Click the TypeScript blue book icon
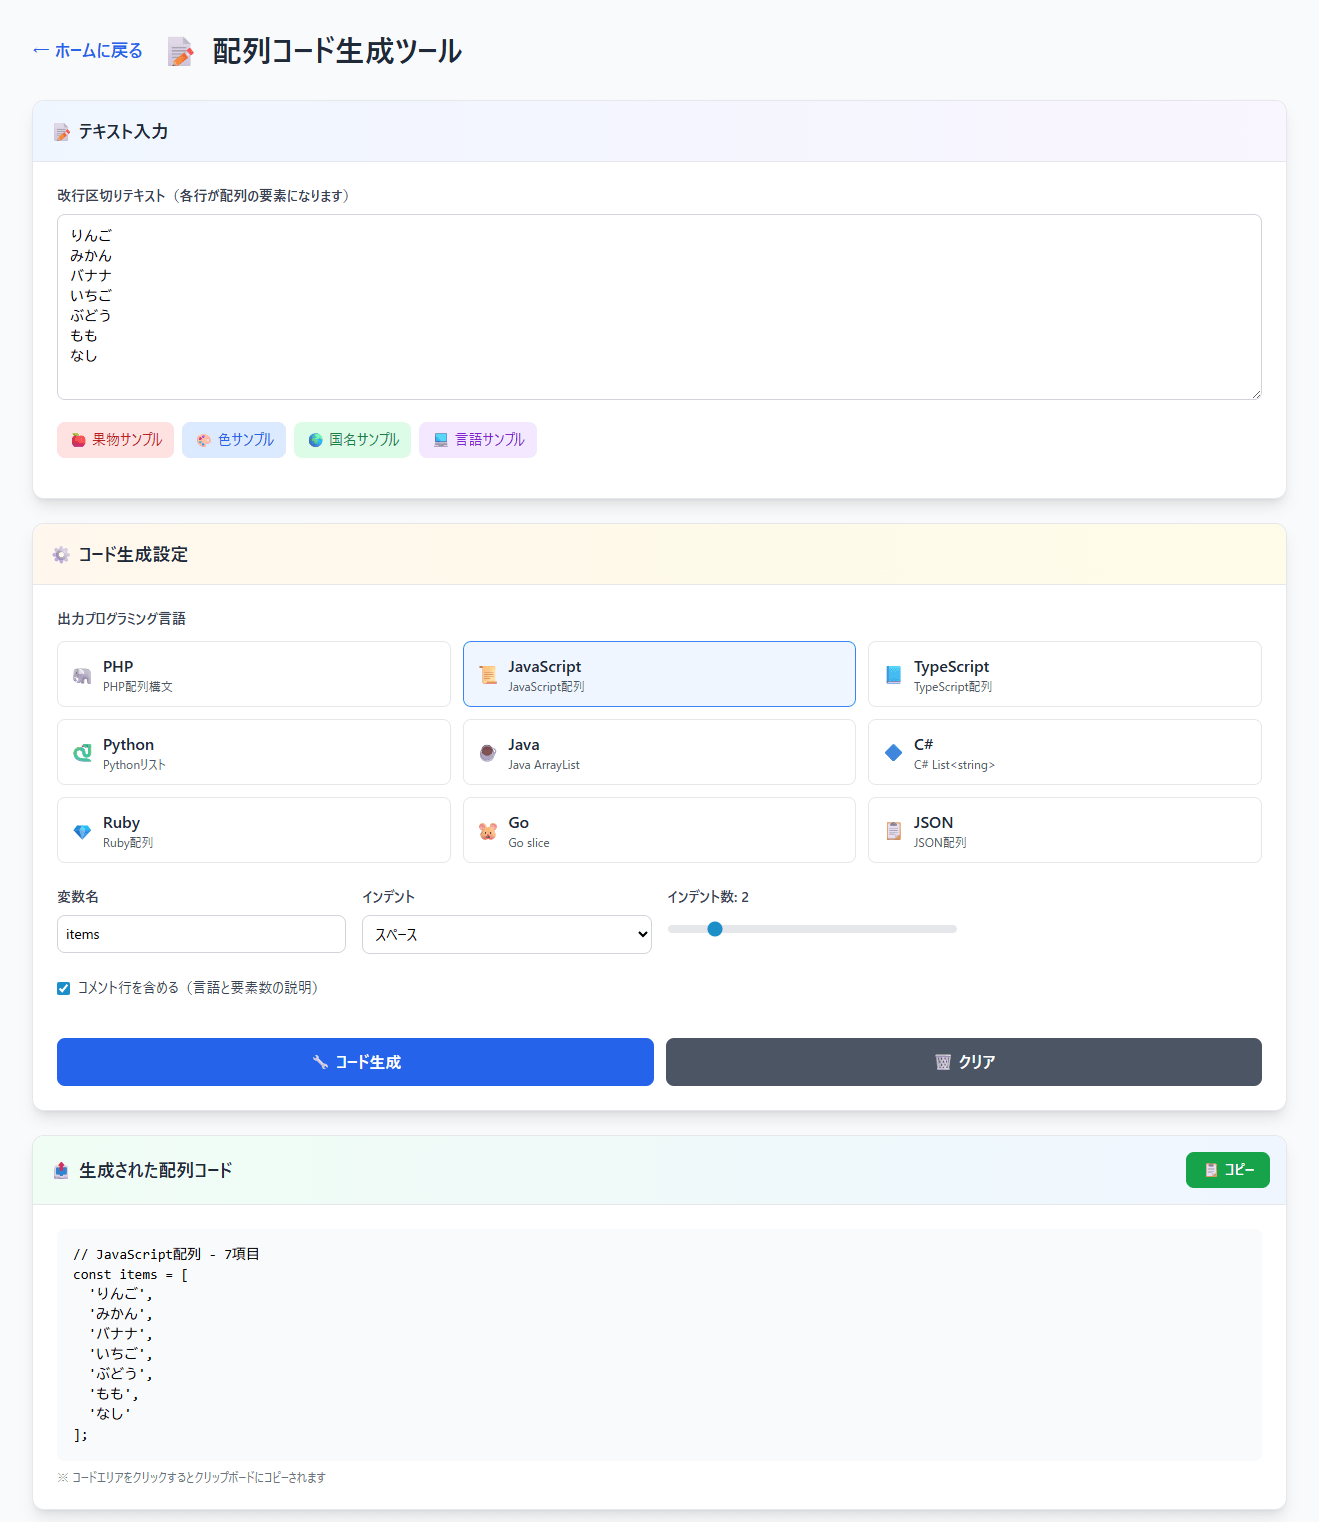1319x1522 pixels. [893, 675]
